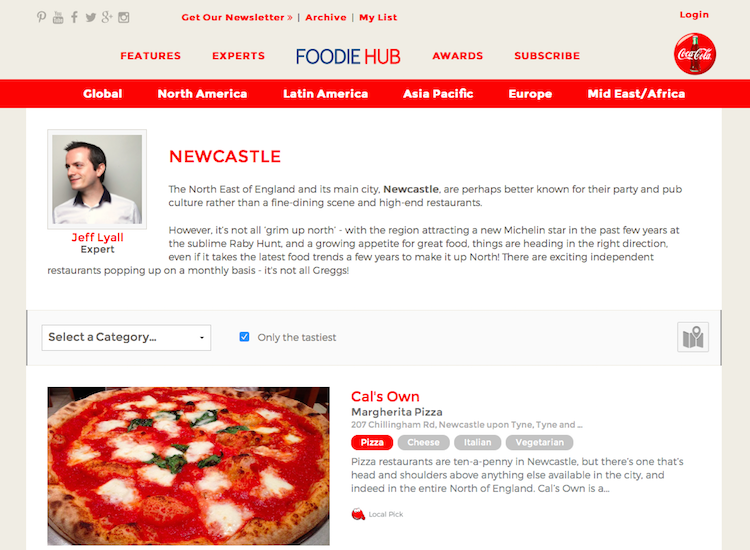Click Get Our Newsletter link
The height and width of the screenshot is (550, 750).
click(x=237, y=17)
